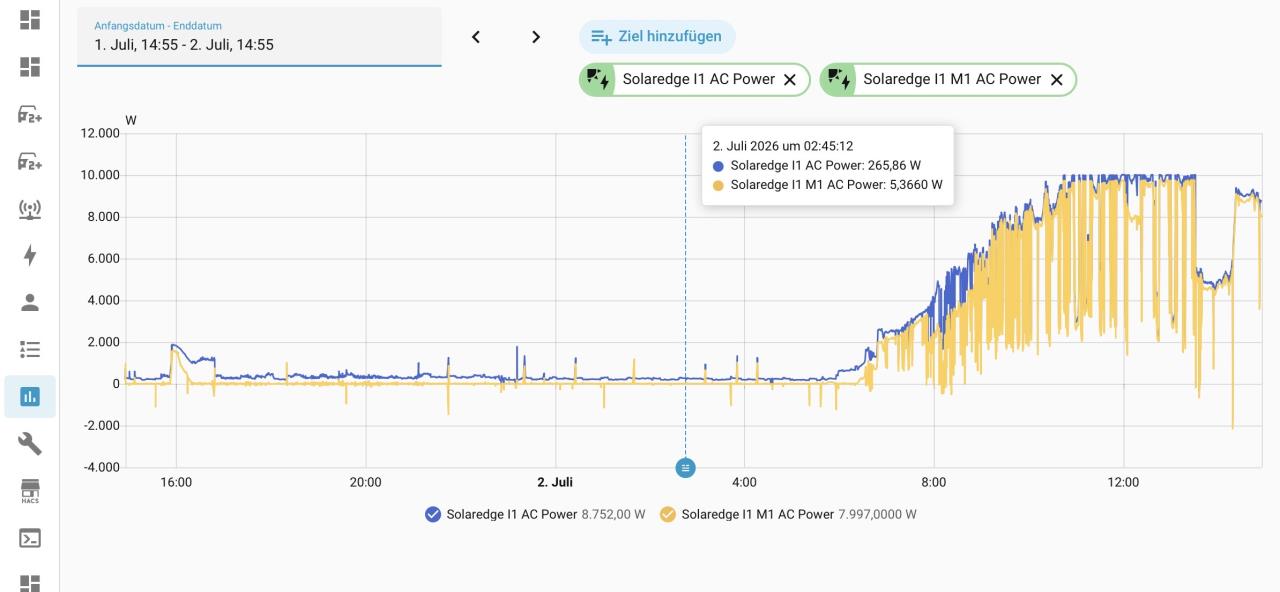Click the 12.000 y-axis label
1280x592 pixels.
click(100, 134)
